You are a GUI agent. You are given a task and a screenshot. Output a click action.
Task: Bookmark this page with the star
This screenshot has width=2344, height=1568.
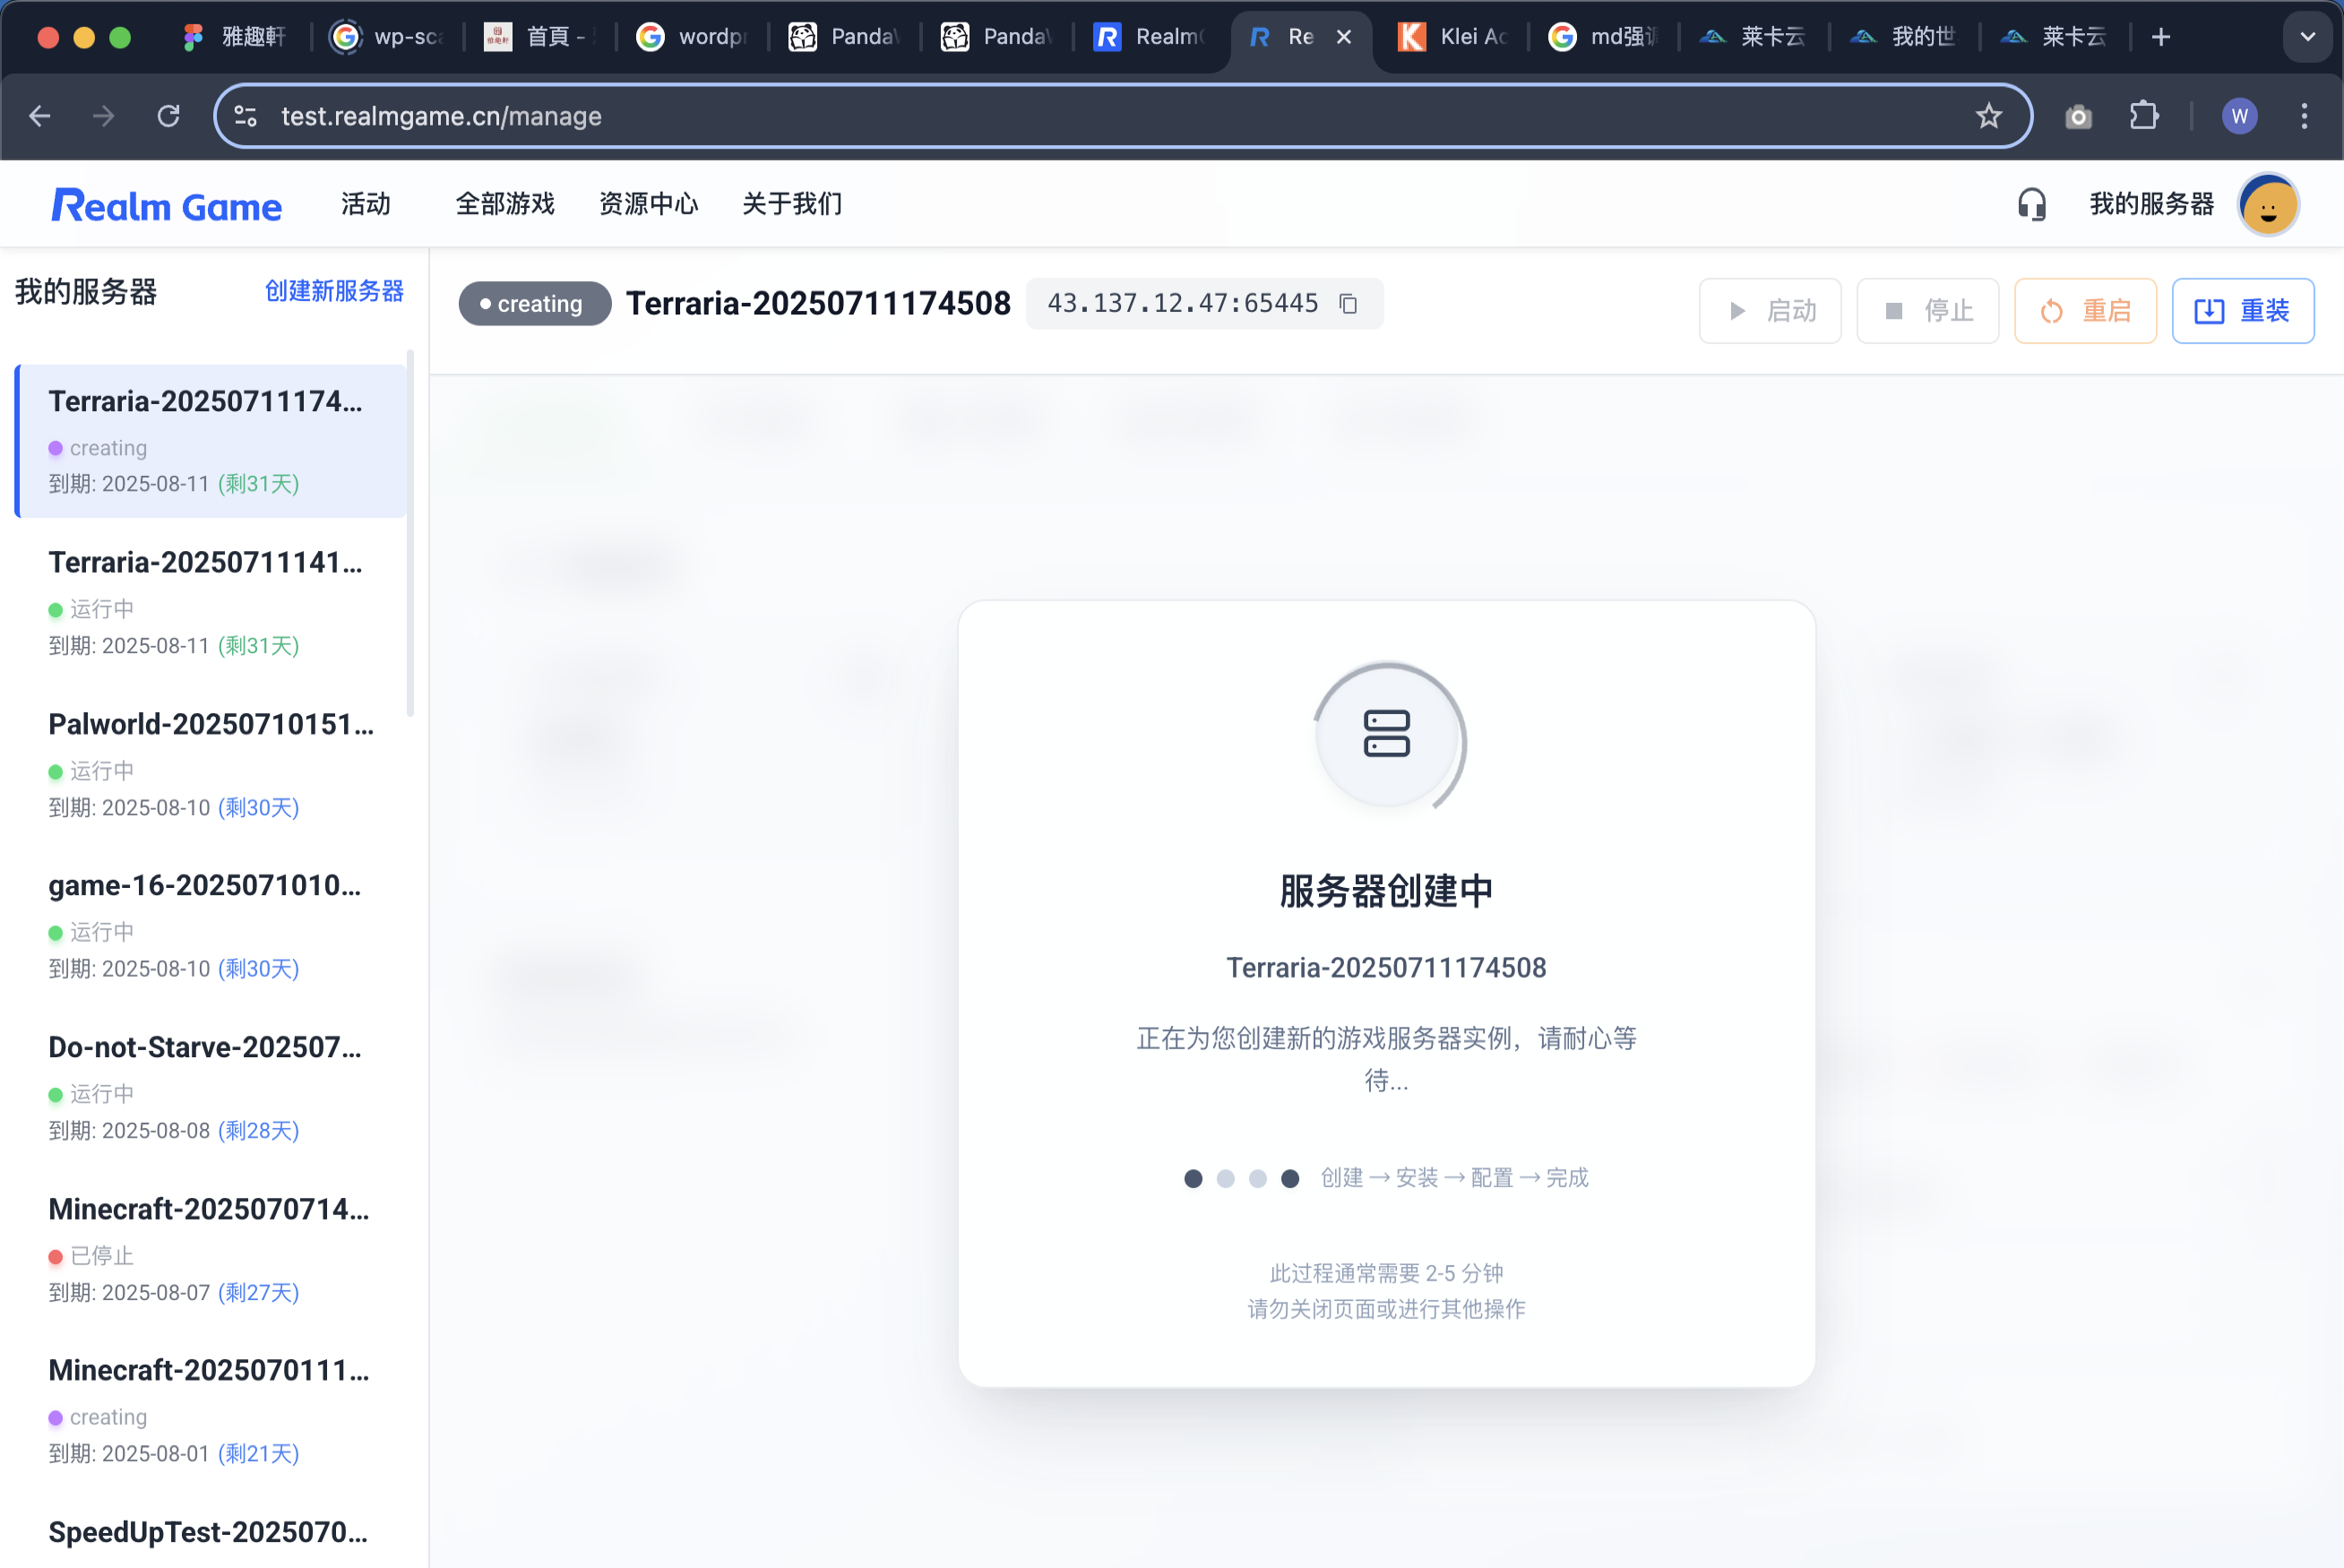point(1988,116)
